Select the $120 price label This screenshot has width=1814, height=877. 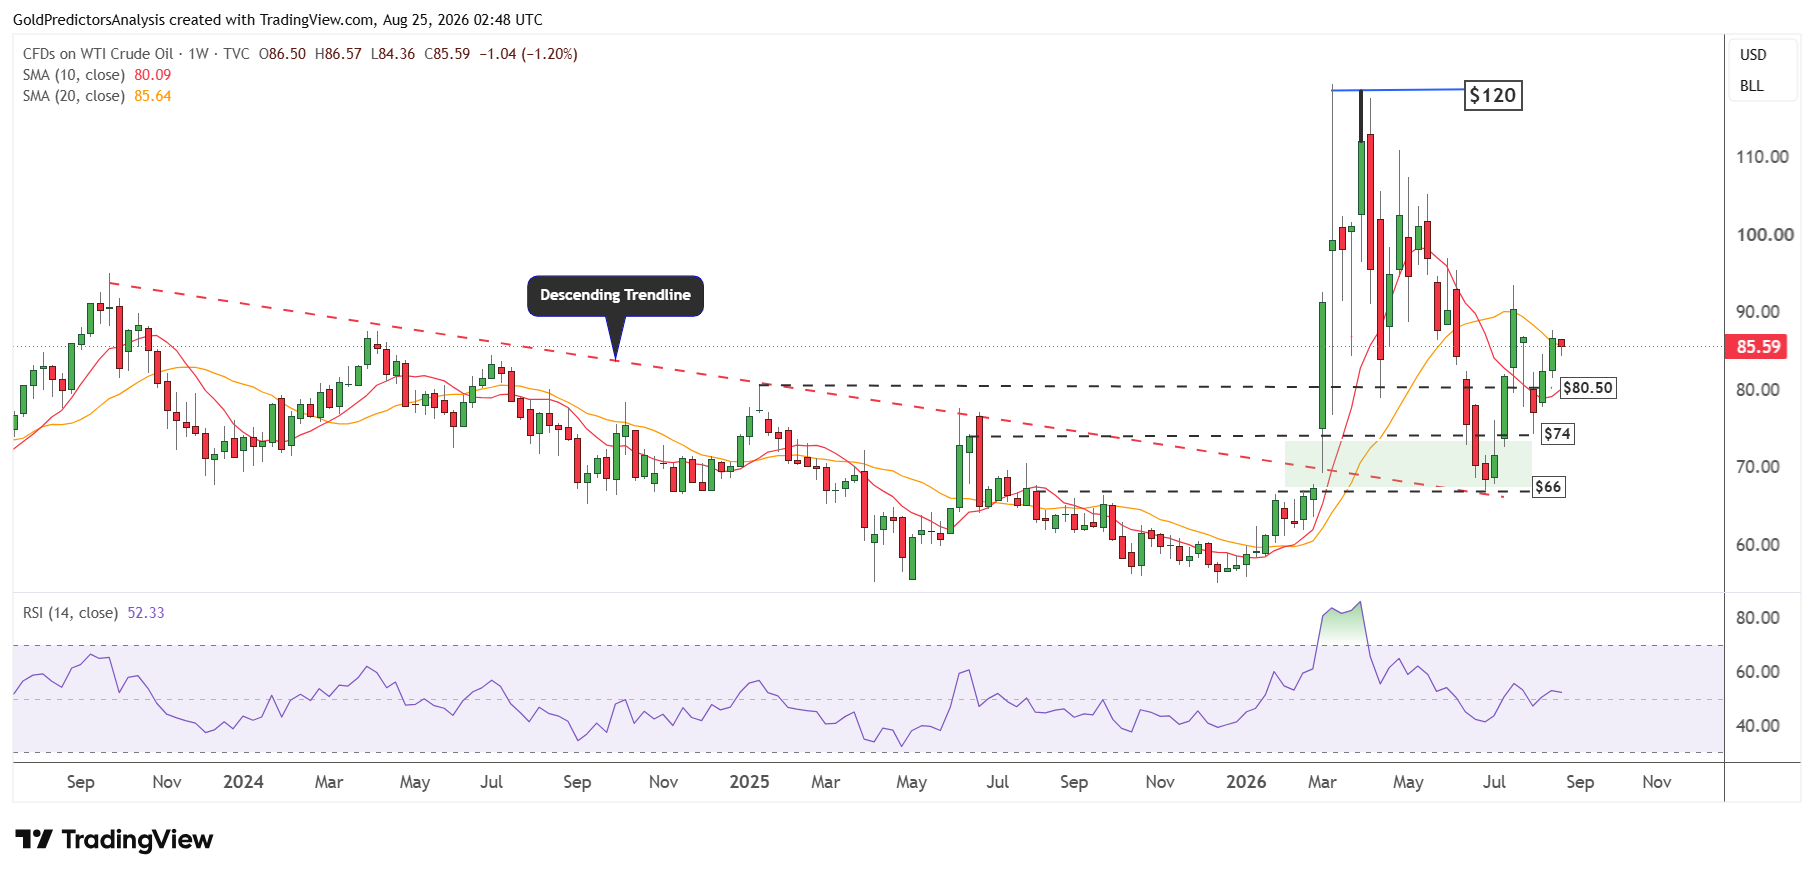(x=1493, y=95)
